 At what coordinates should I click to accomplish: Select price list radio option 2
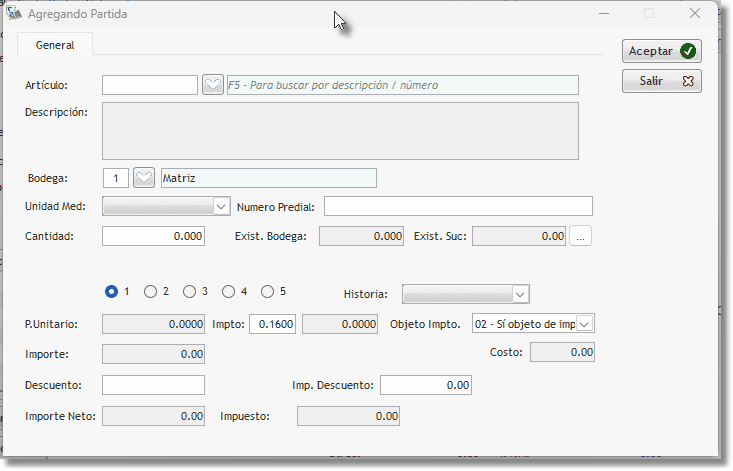point(151,292)
